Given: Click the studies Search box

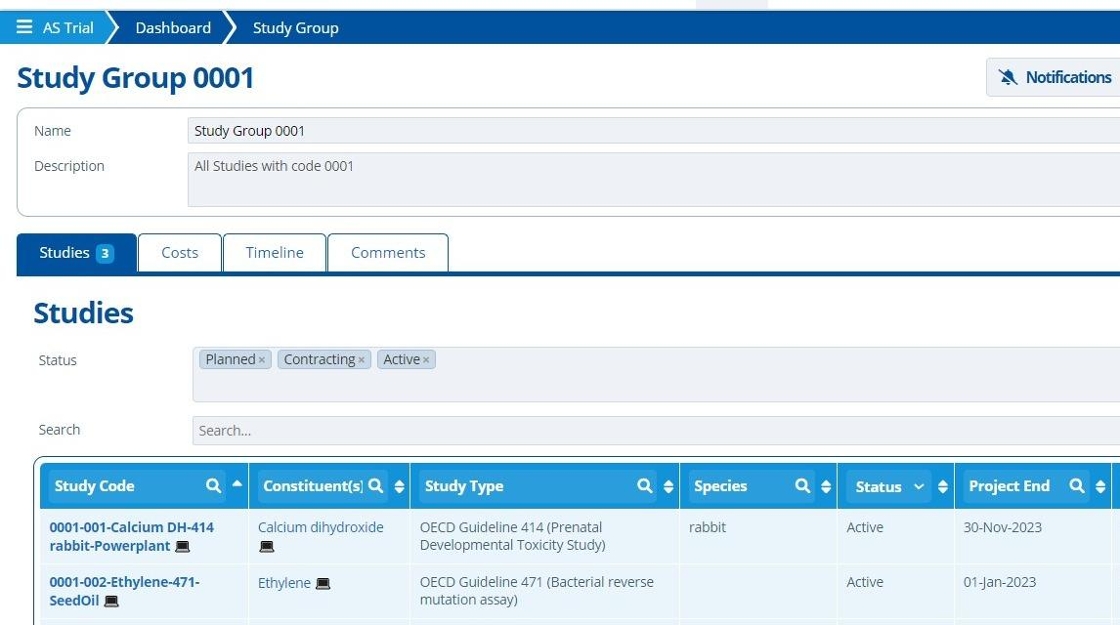Looking at the screenshot, I should click(x=656, y=430).
